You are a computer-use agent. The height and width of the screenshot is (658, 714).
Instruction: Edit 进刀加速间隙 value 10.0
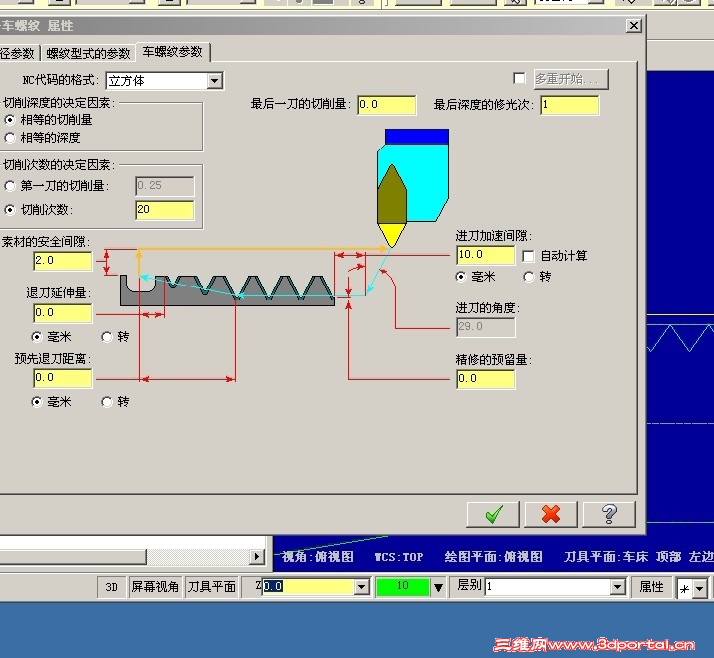pyautogui.click(x=486, y=255)
